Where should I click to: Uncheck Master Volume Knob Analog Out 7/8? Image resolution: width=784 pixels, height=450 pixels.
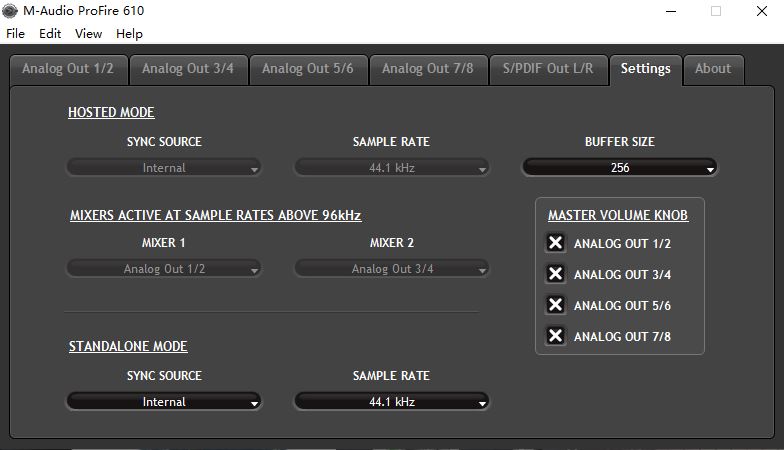tap(556, 336)
